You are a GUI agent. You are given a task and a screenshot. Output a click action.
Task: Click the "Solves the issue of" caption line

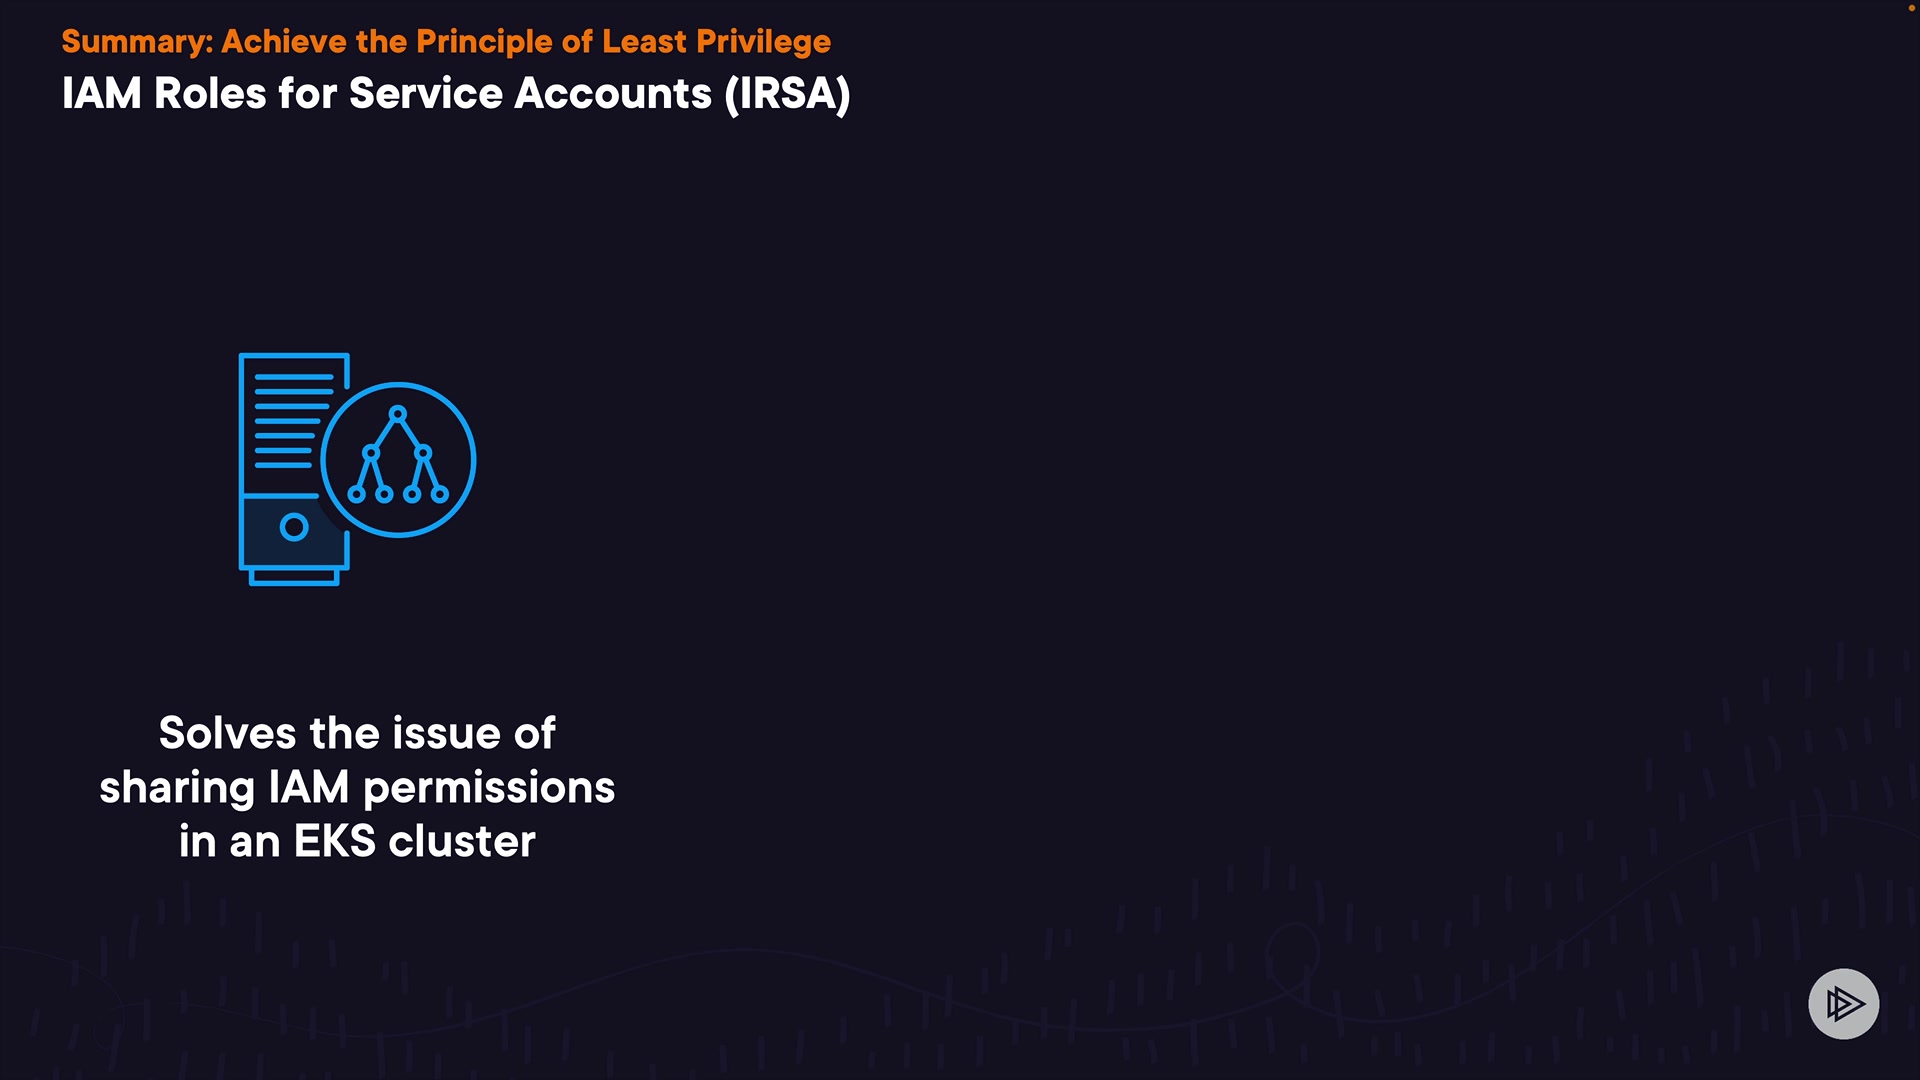[357, 733]
